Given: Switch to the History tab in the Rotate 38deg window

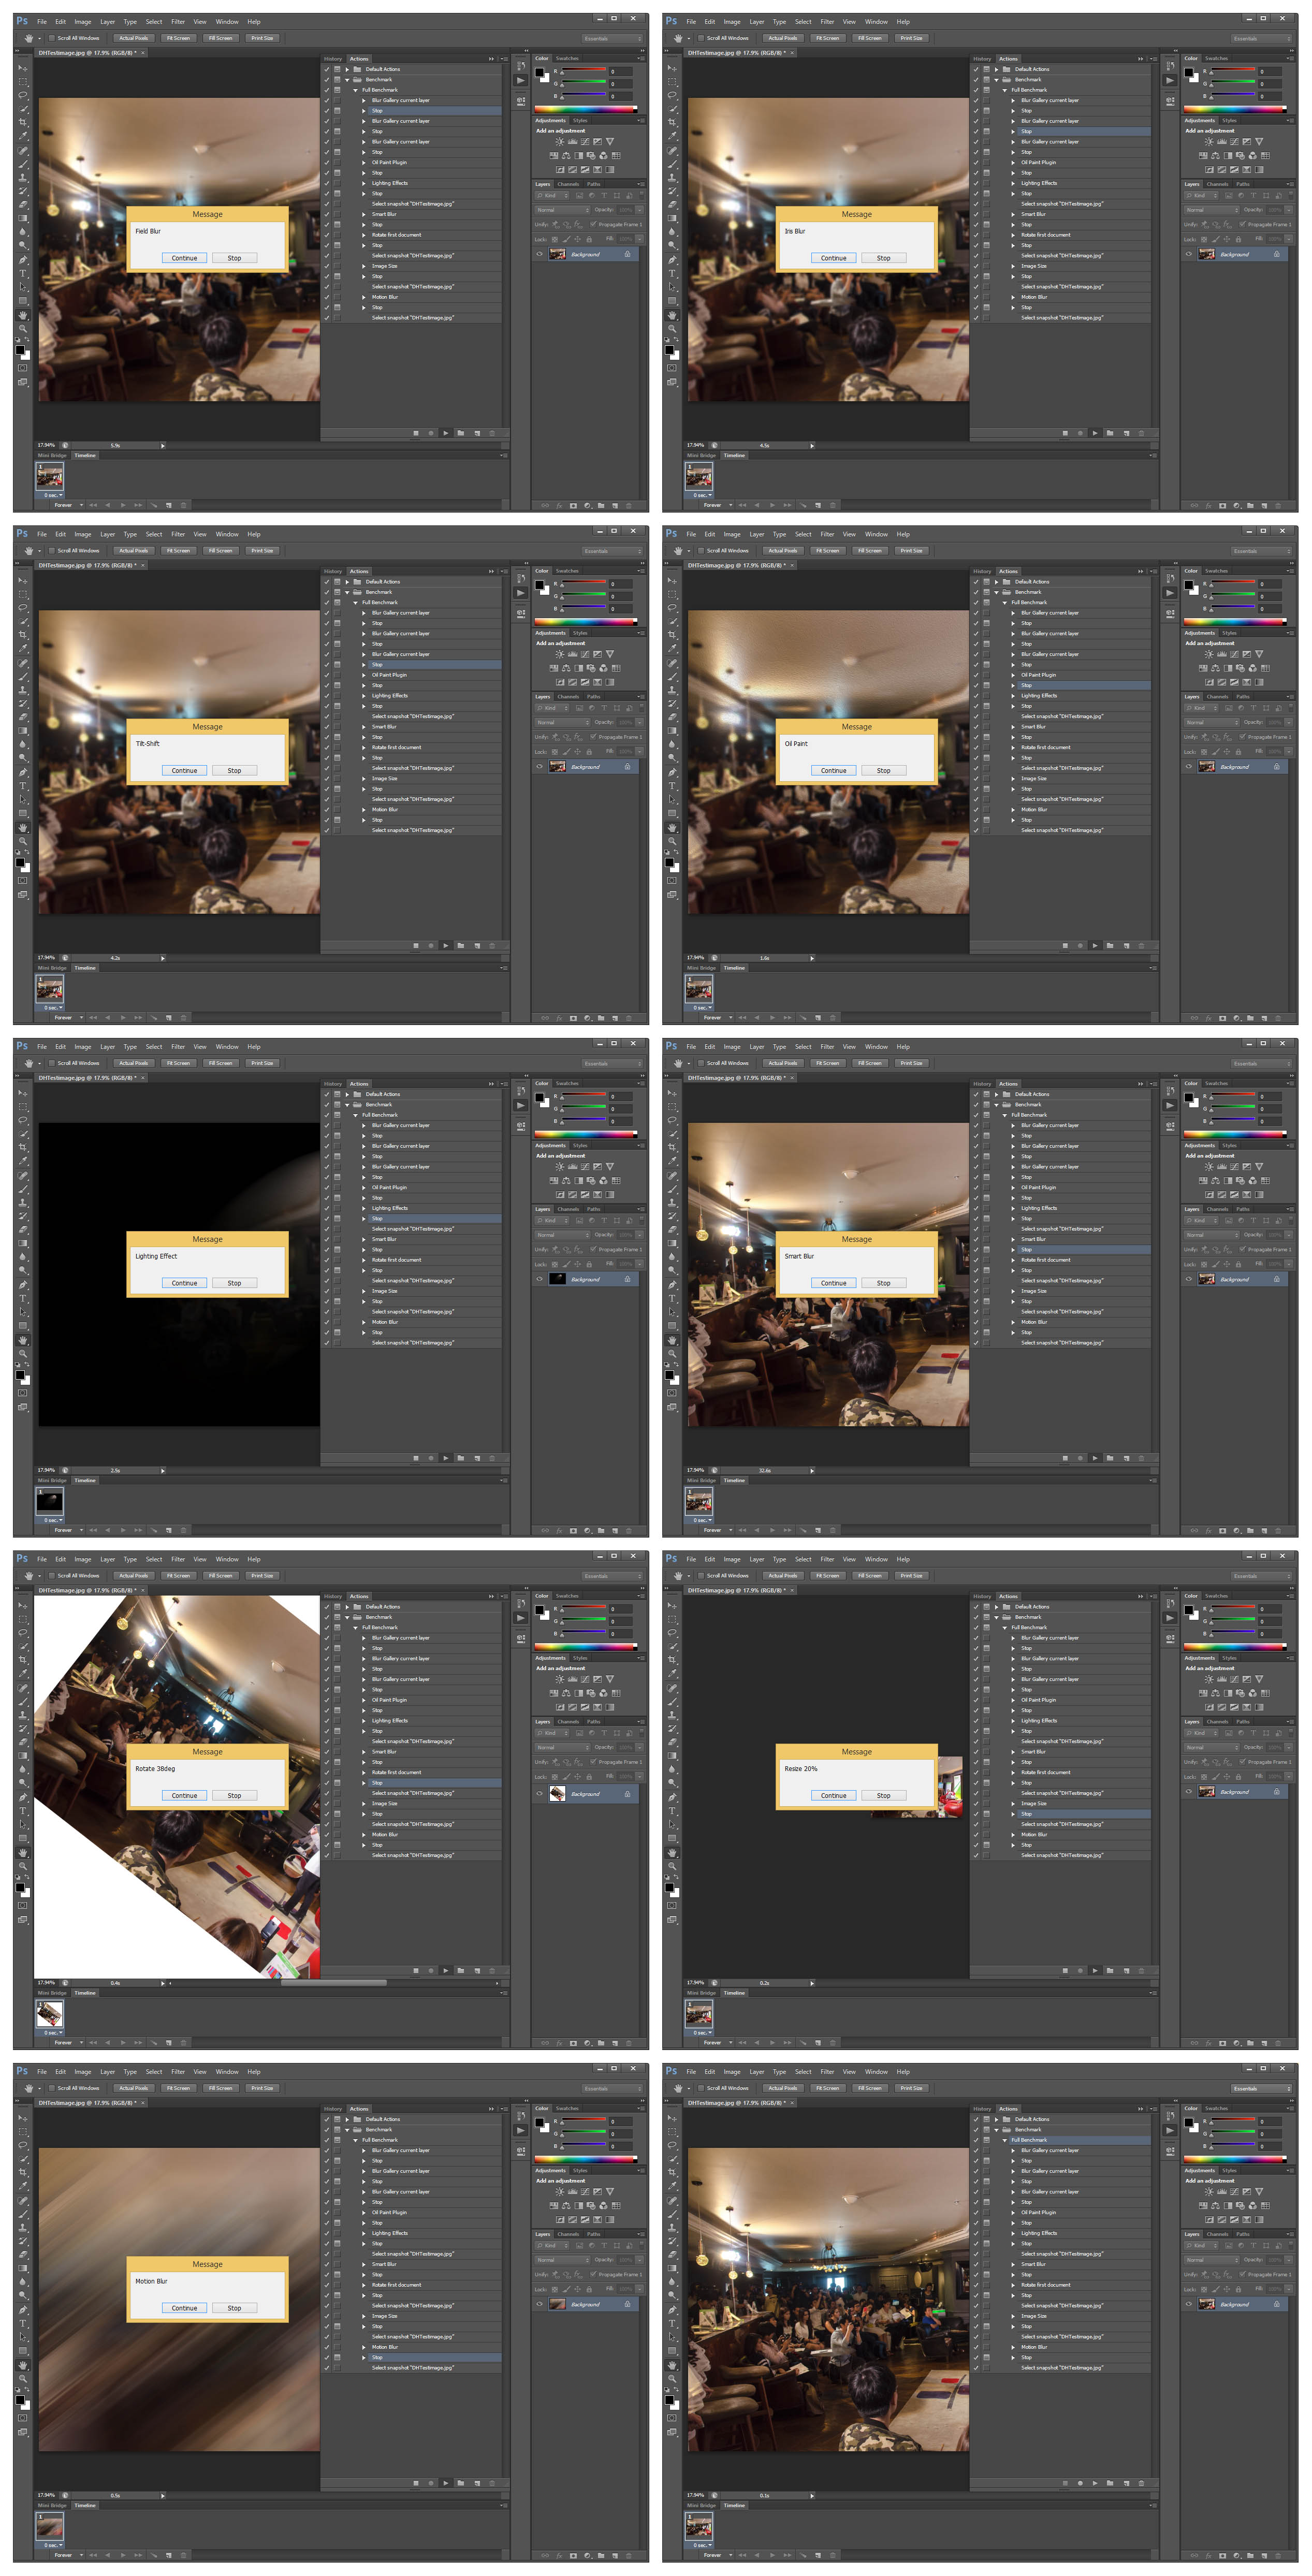Looking at the screenshot, I should coord(333,1596).
